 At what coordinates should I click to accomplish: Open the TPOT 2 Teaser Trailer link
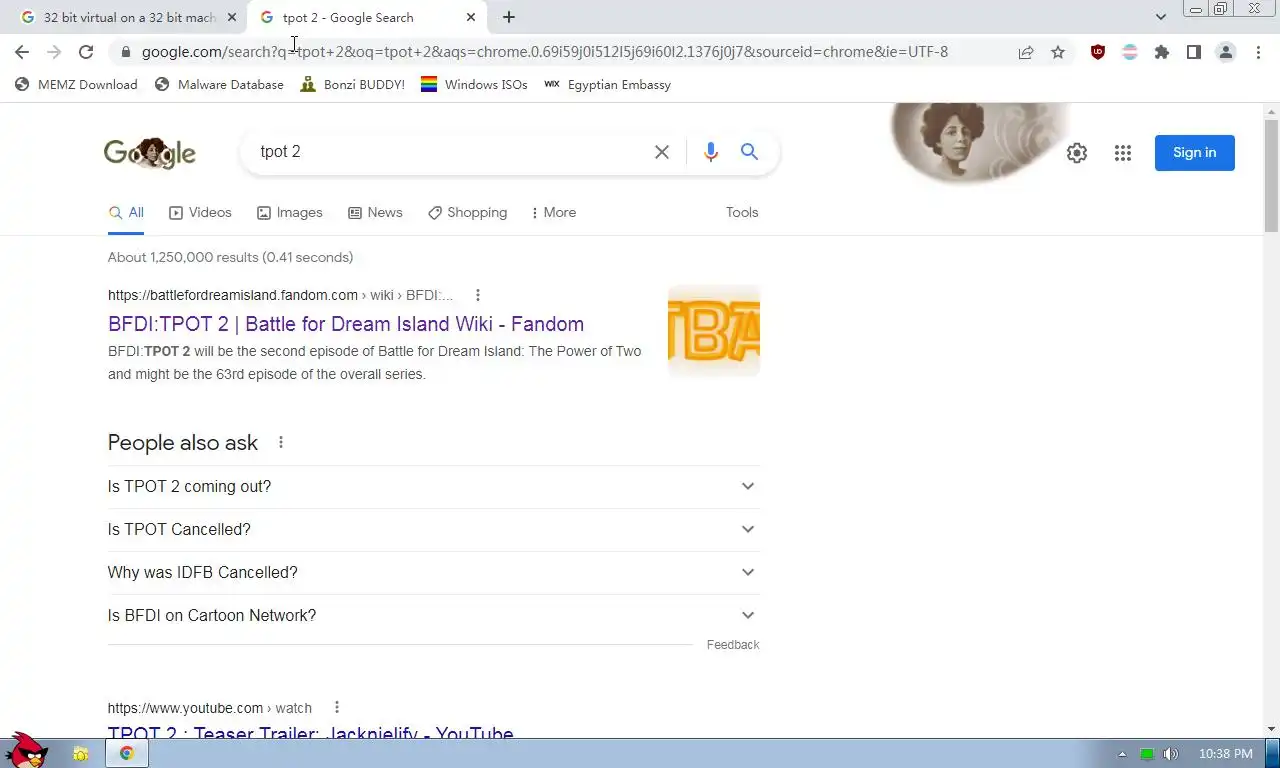pos(311,733)
